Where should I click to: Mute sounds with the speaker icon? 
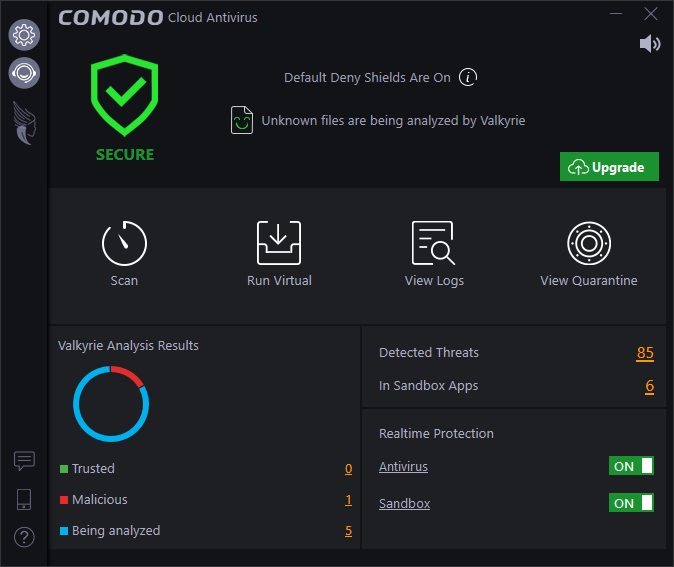650,44
